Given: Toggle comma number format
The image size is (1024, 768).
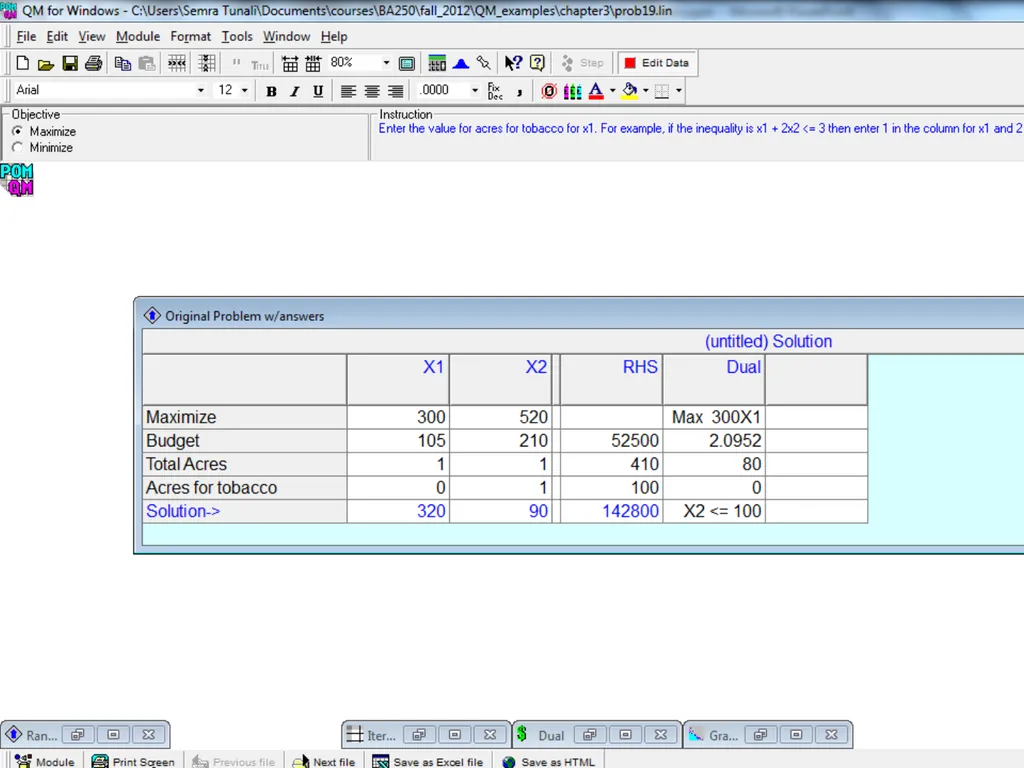Looking at the screenshot, I should 519,91.
